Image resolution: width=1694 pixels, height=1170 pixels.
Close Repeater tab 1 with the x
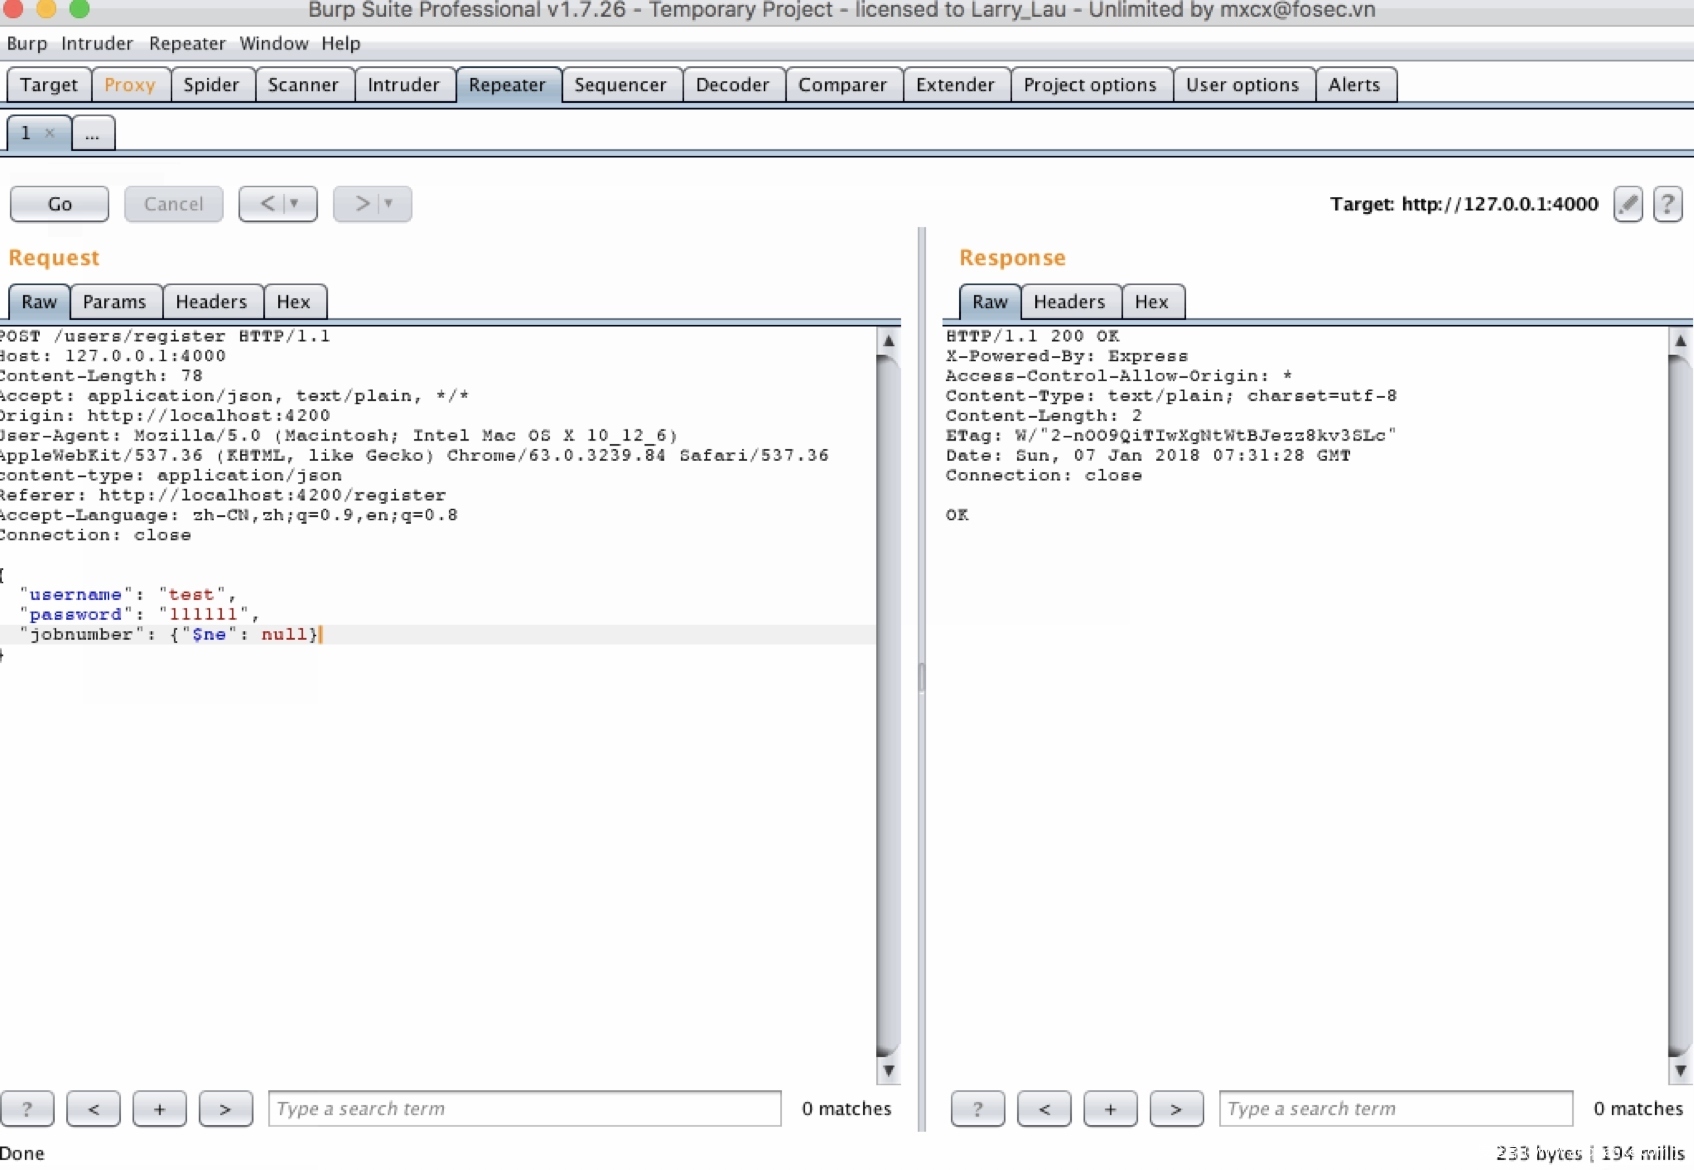tap(50, 133)
